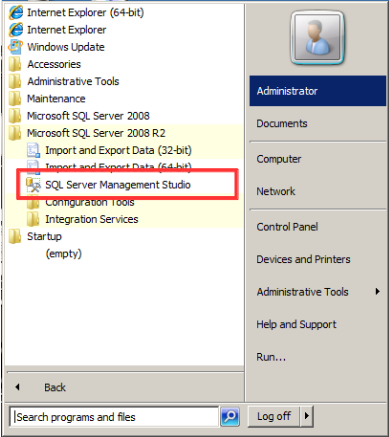Click the Administrative Tools folder icon in programs list
389x437 pixels.
(x=15, y=81)
